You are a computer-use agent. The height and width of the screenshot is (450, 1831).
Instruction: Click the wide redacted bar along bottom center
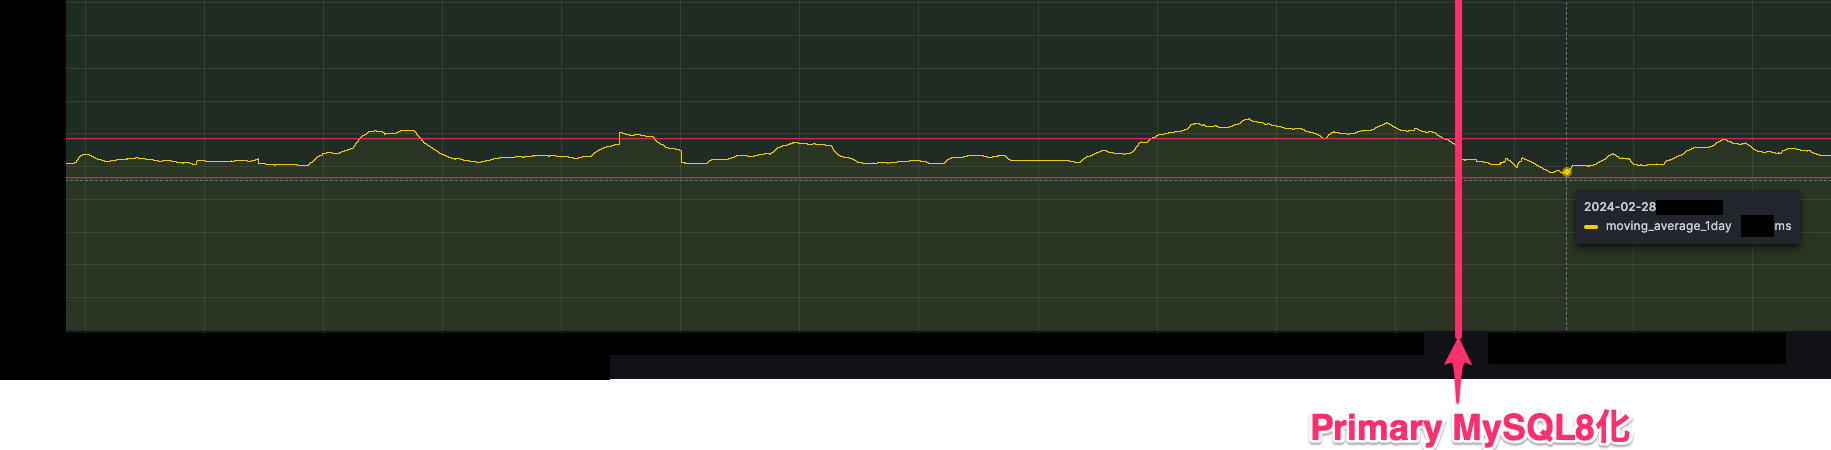point(1000,367)
